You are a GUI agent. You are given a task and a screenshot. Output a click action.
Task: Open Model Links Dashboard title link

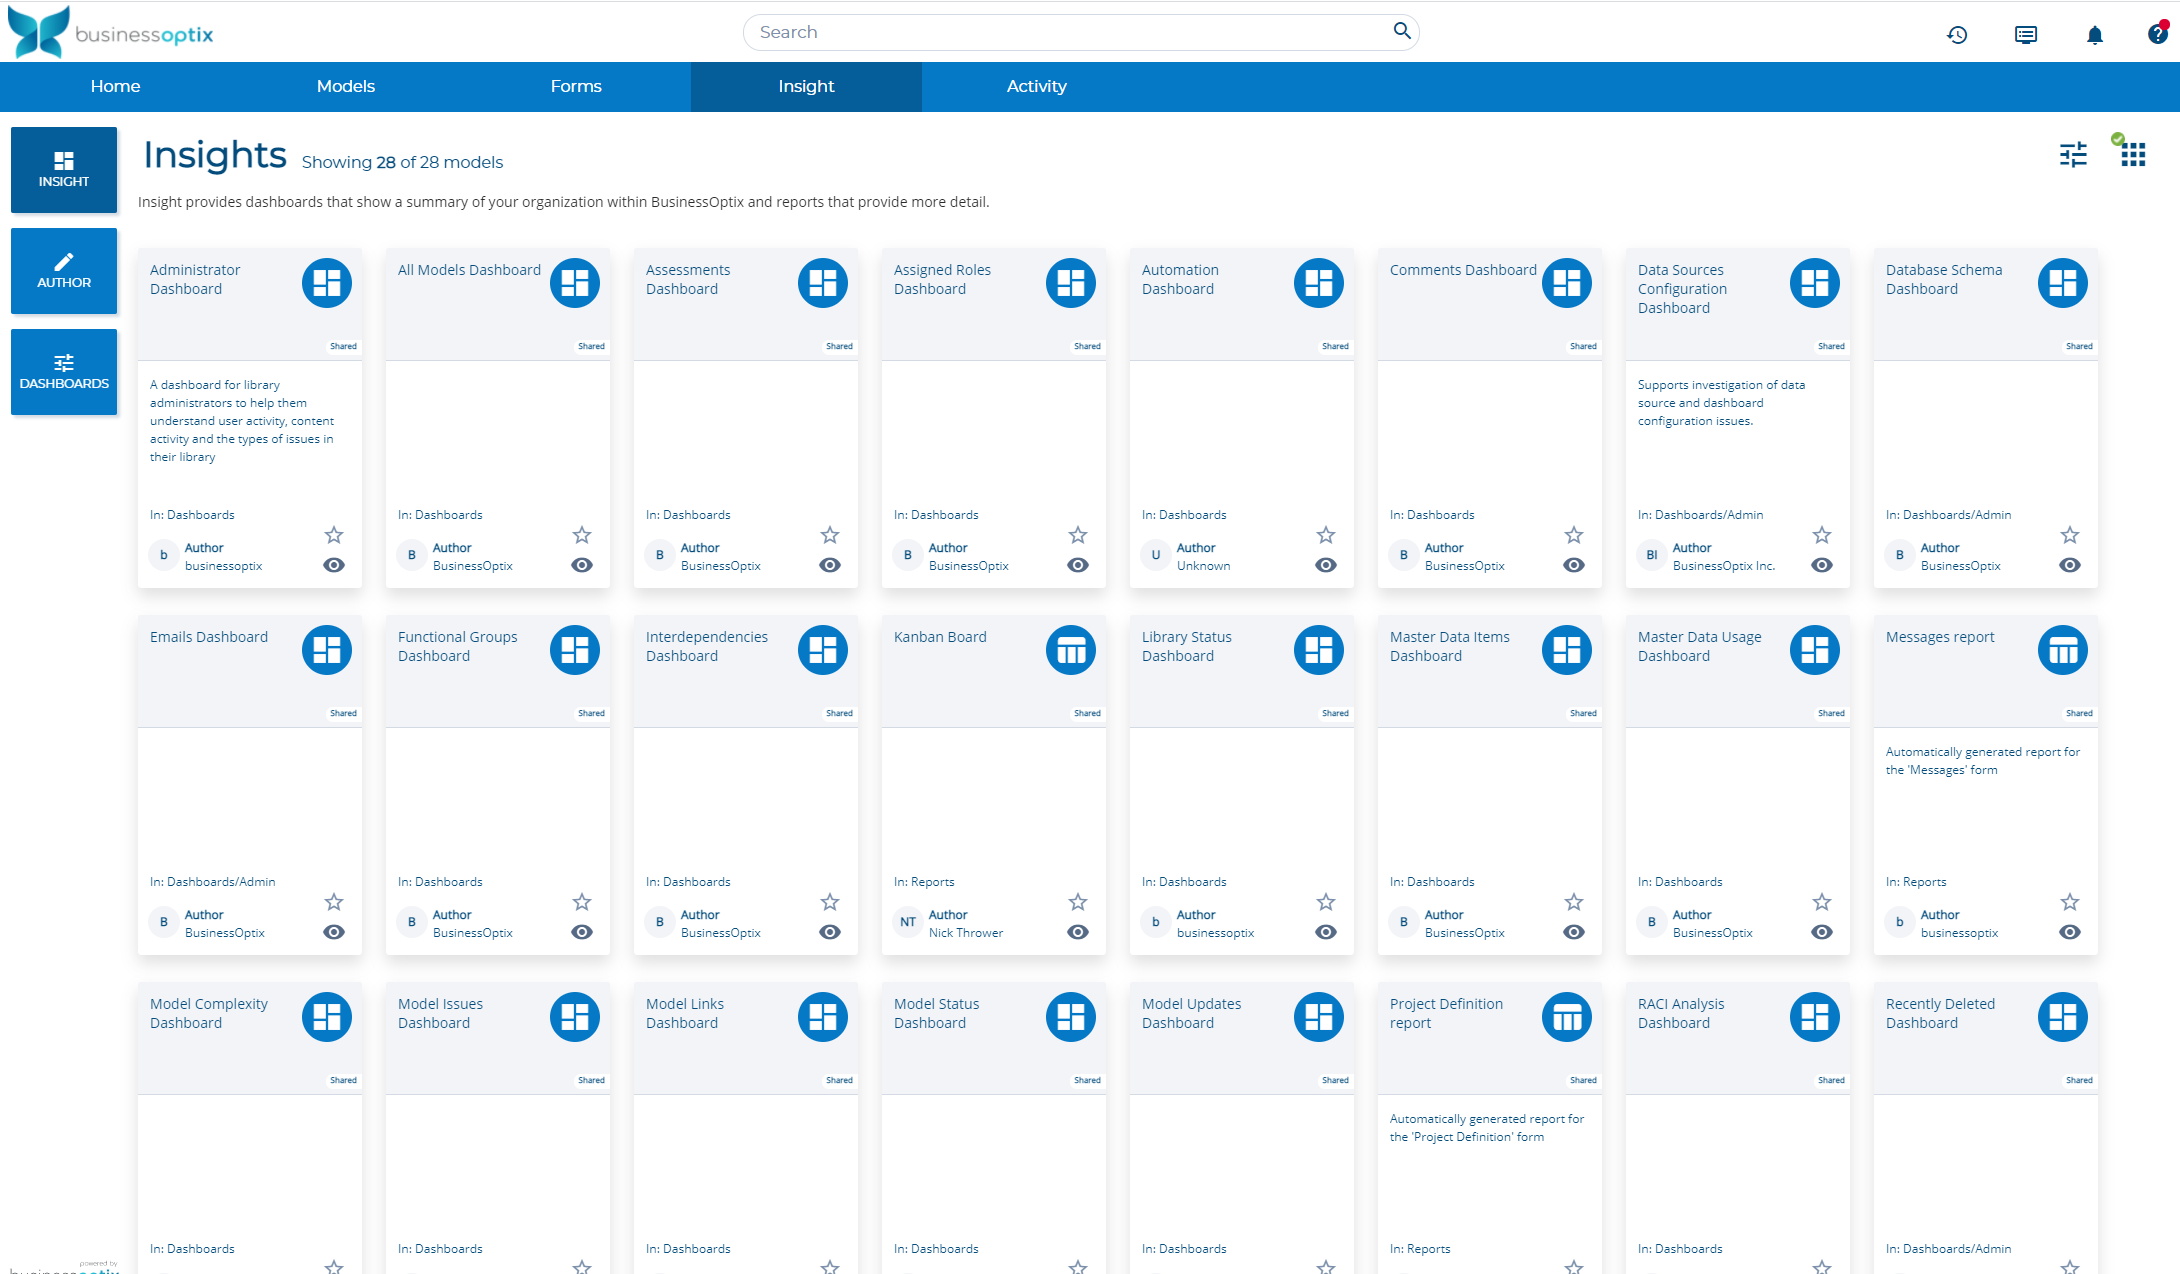point(685,1013)
